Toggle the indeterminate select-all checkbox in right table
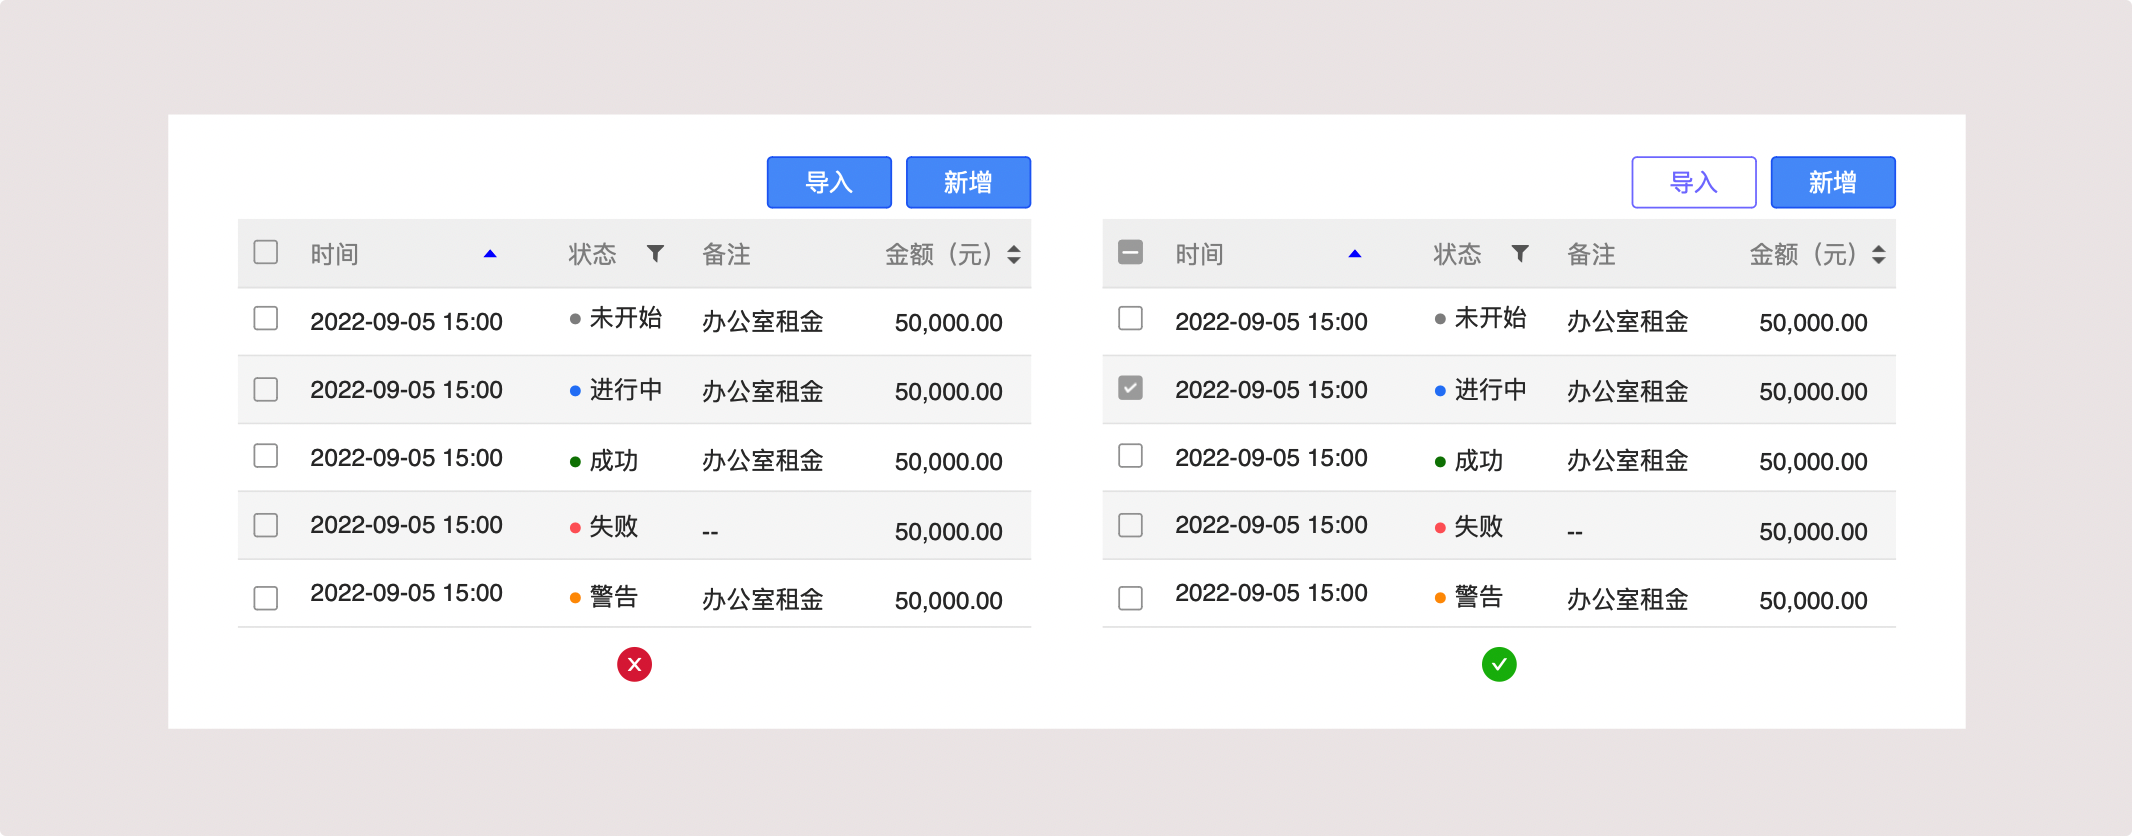Image resolution: width=2132 pixels, height=836 pixels. (x=1130, y=252)
